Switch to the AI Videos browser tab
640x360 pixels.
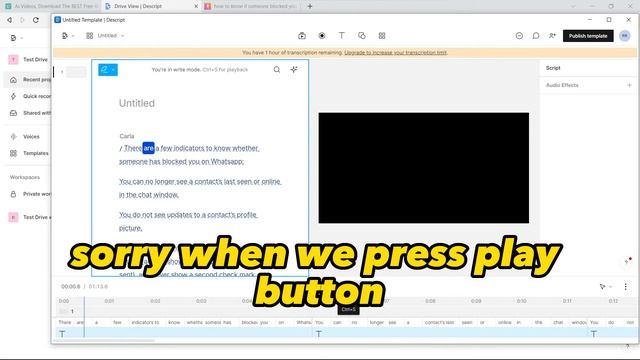(50, 6)
